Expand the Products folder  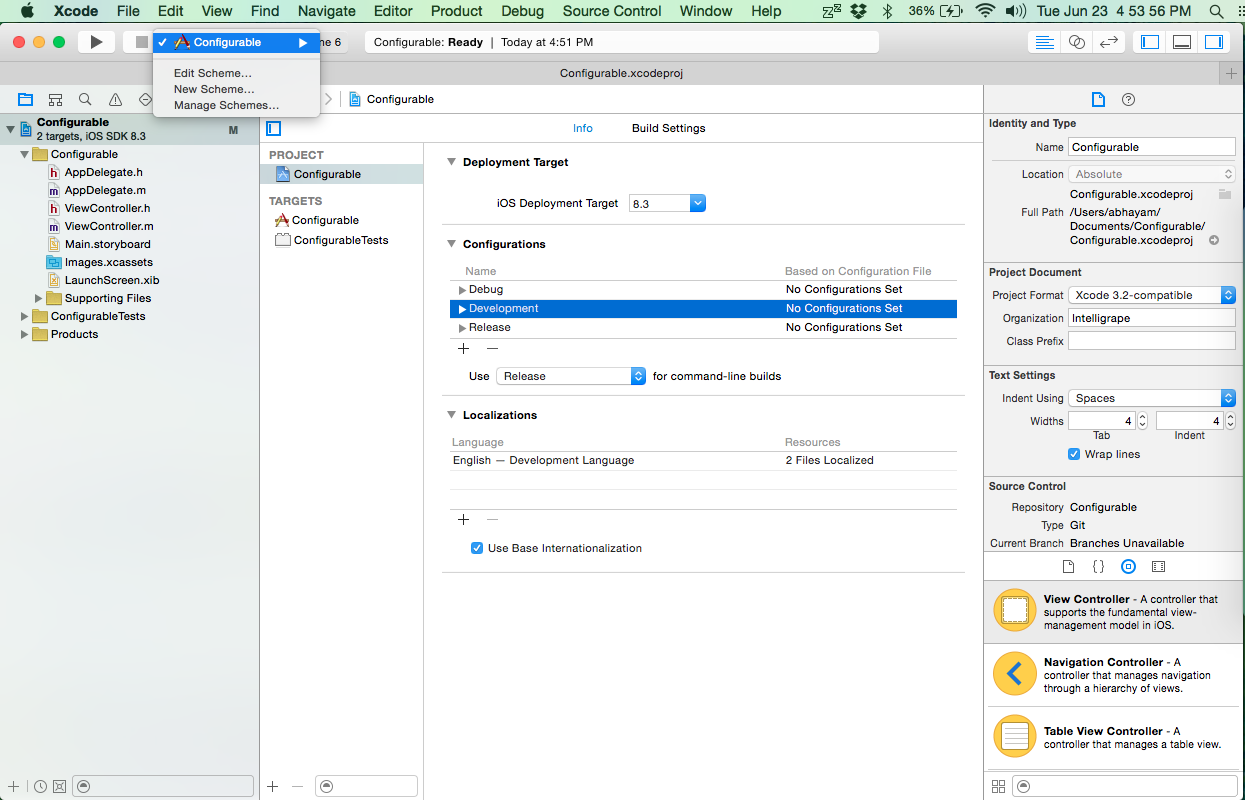point(25,334)
